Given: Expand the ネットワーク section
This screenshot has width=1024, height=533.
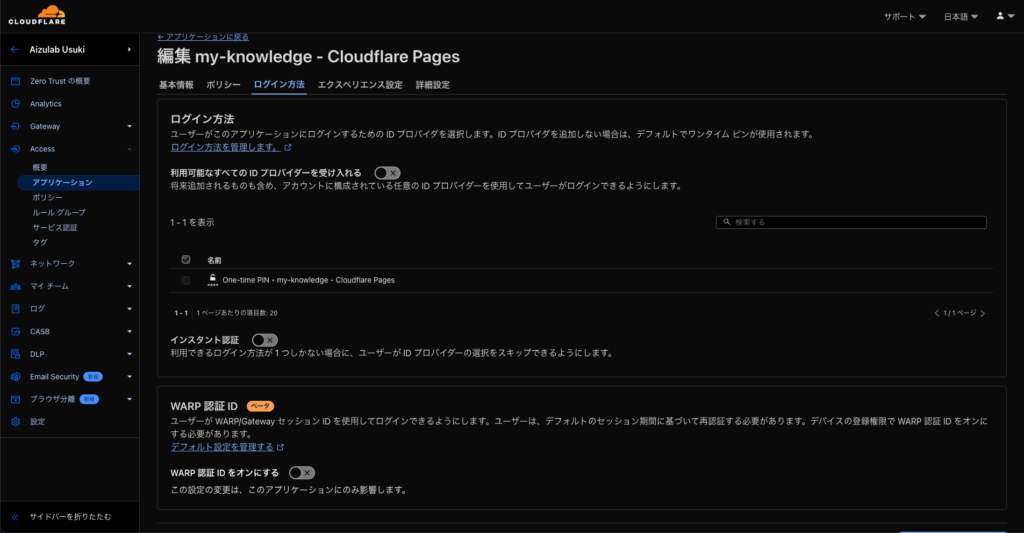Looking at the screenshot, I should (x=129, y=264).
